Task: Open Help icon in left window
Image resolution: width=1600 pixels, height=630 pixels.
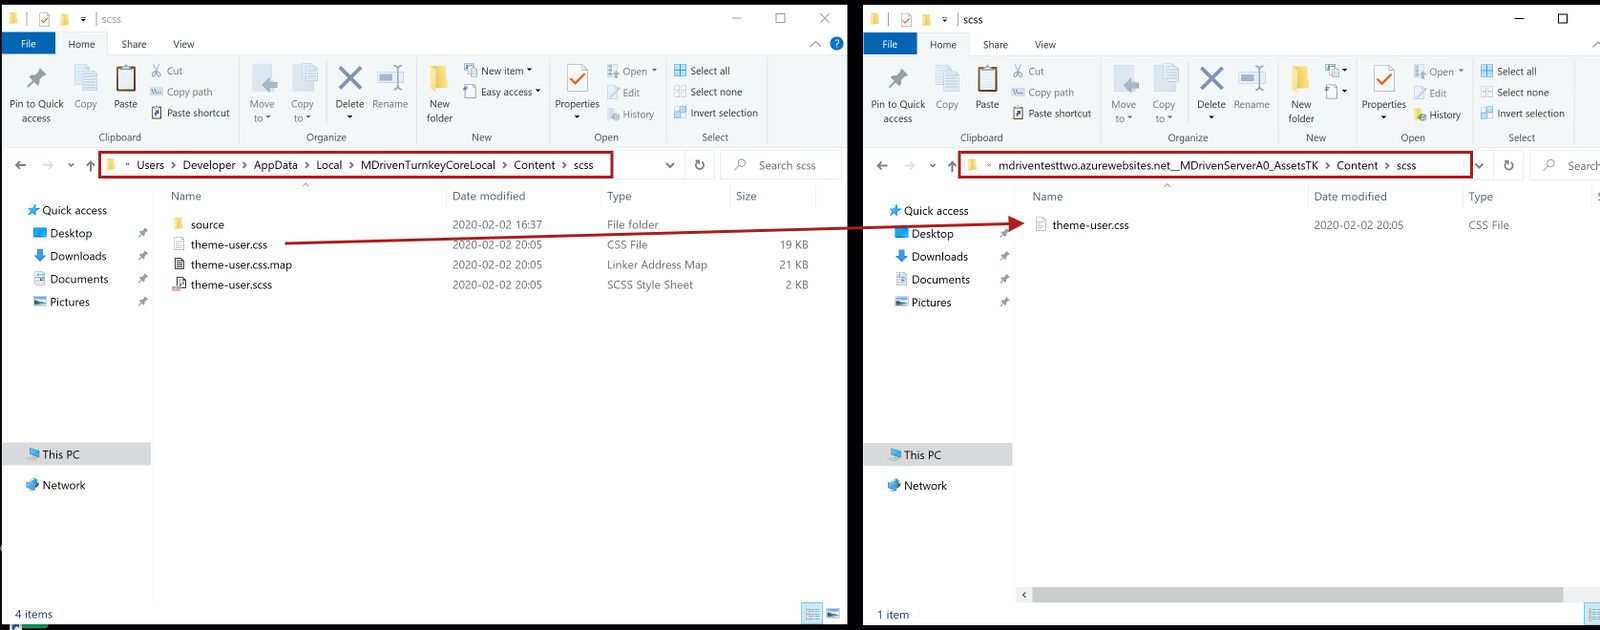Action: coord(837,44)
